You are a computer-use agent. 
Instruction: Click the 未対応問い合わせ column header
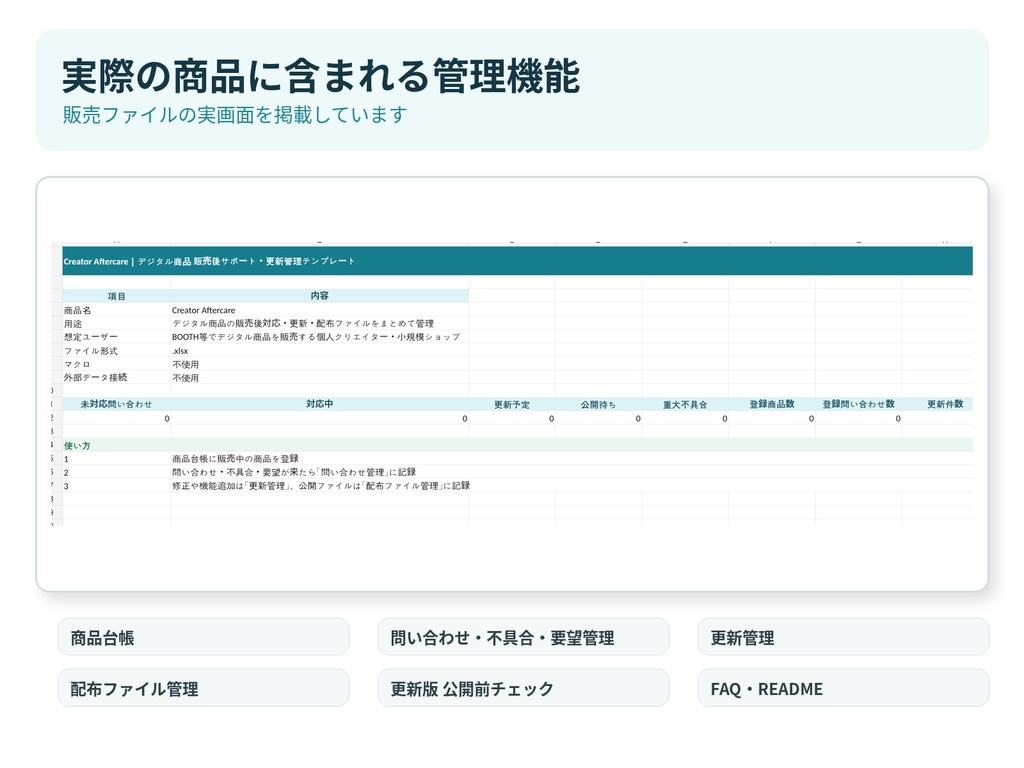click(116, 404)
